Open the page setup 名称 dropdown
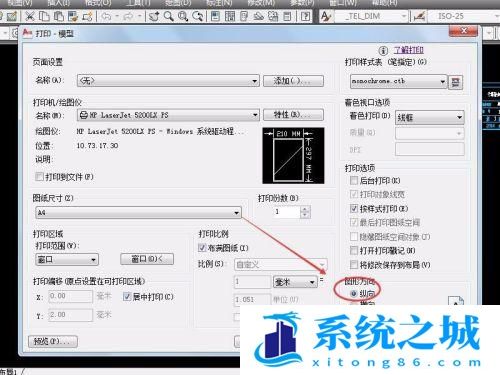The width and height of the screenshot is (500, 375). 168,81
